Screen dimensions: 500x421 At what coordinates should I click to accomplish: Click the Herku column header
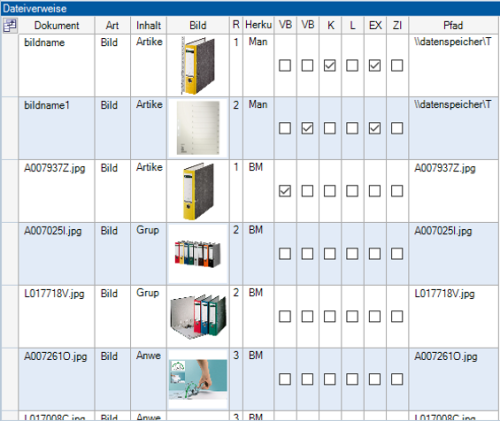click(258, 25)
